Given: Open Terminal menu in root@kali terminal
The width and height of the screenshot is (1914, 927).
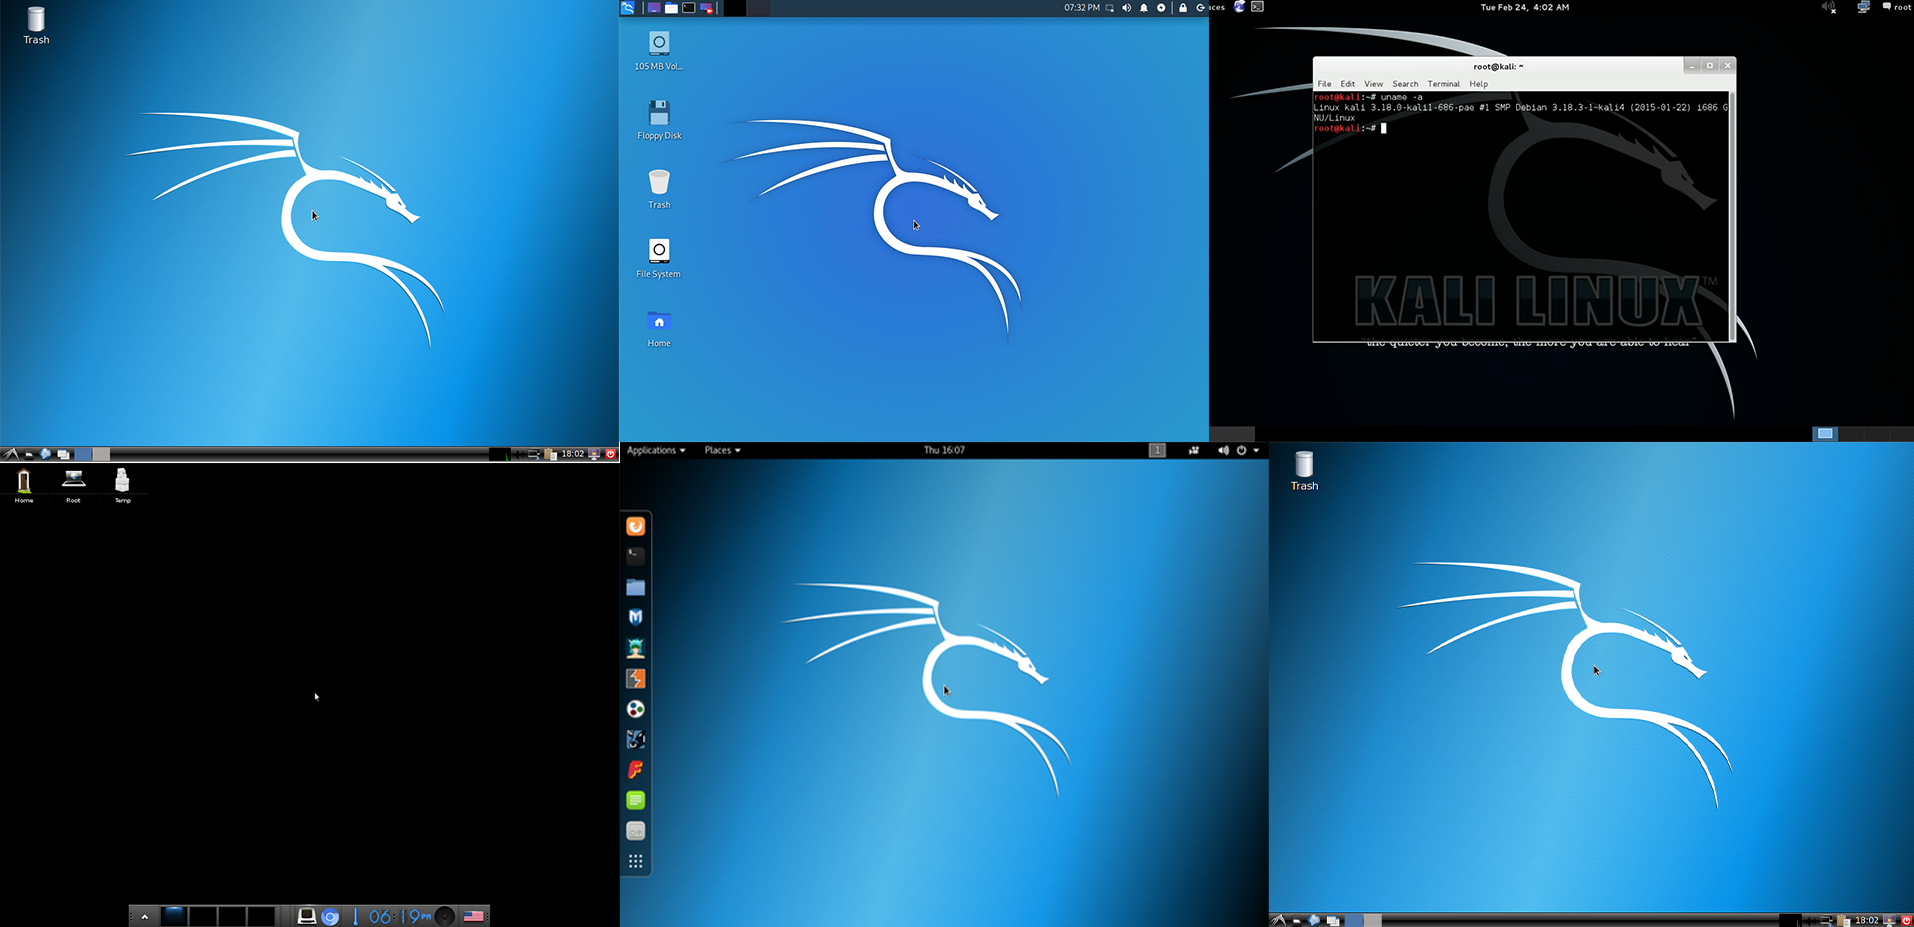Looking at the screenshot, I should (x=1443, y=84).
